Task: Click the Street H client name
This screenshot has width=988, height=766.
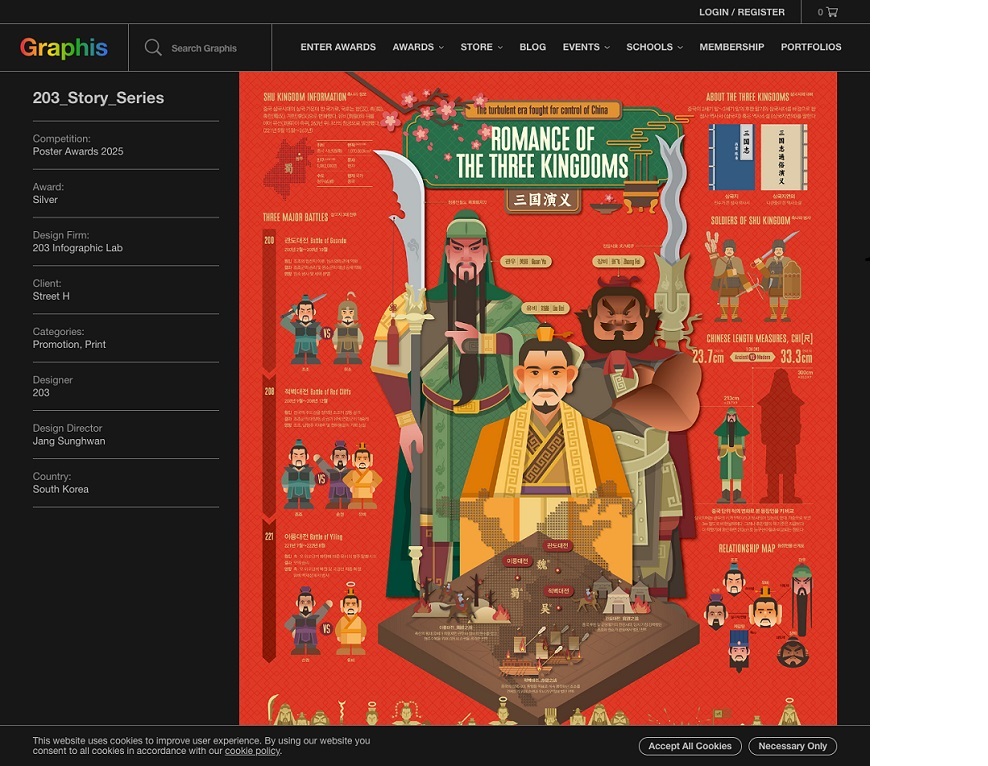Action: (51, 296)
